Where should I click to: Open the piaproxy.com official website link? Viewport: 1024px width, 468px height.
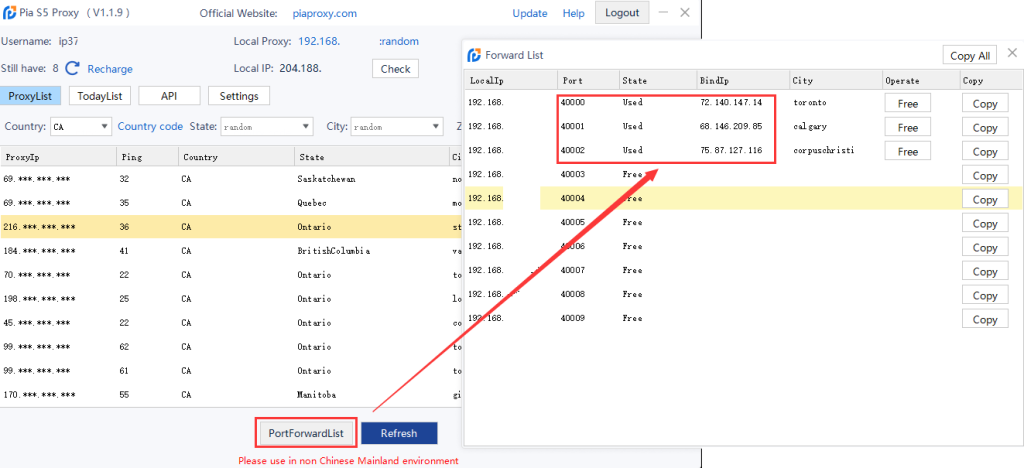point(327,13)
